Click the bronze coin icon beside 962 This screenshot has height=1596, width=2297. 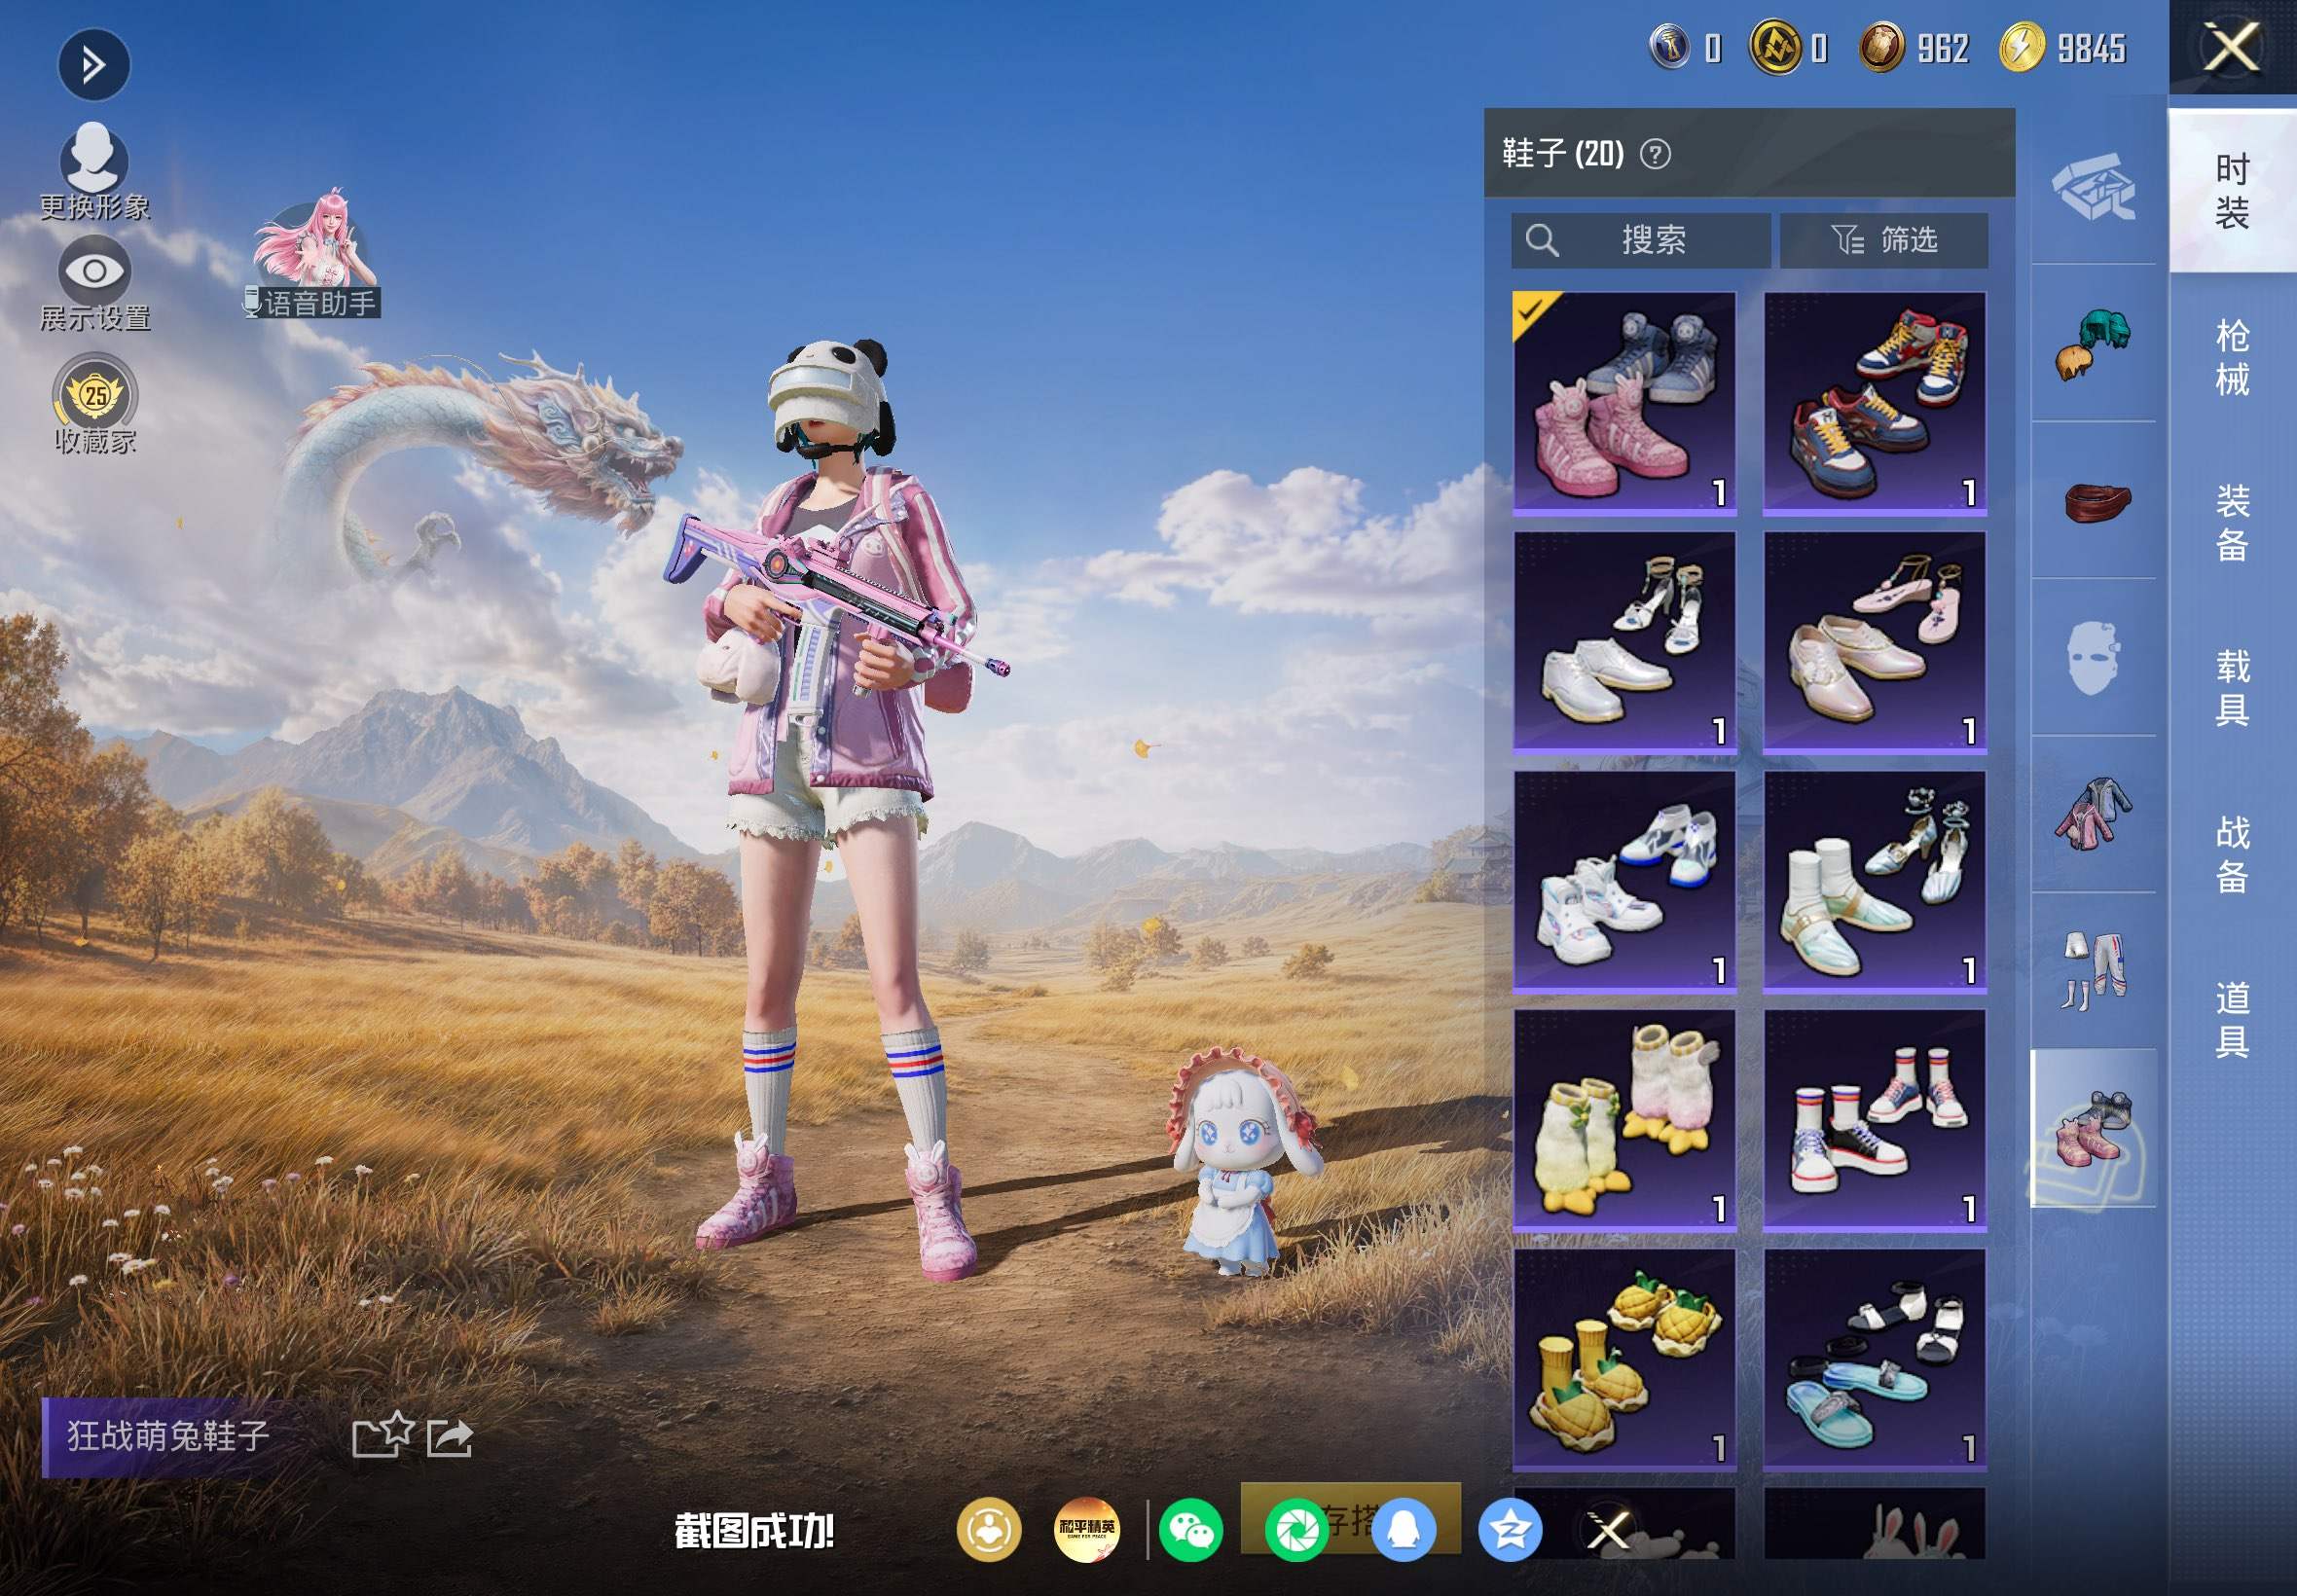pos(1881,47)
